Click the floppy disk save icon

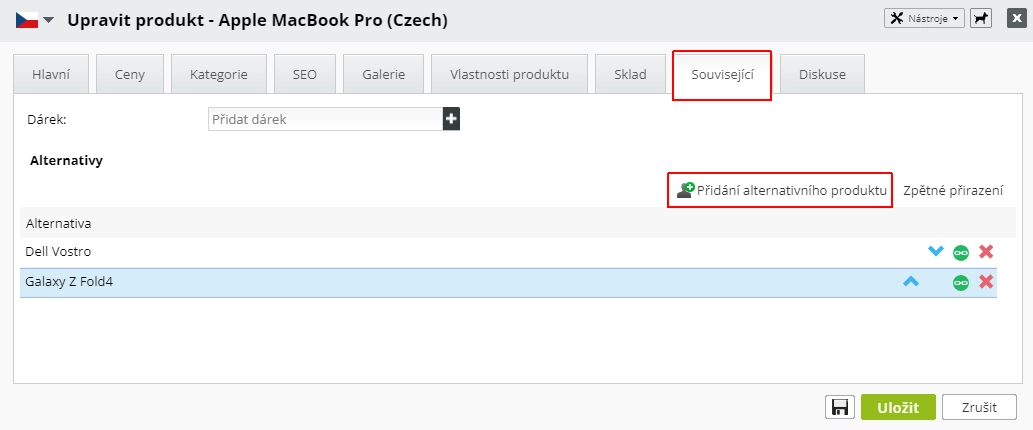(x=840, y=407)
